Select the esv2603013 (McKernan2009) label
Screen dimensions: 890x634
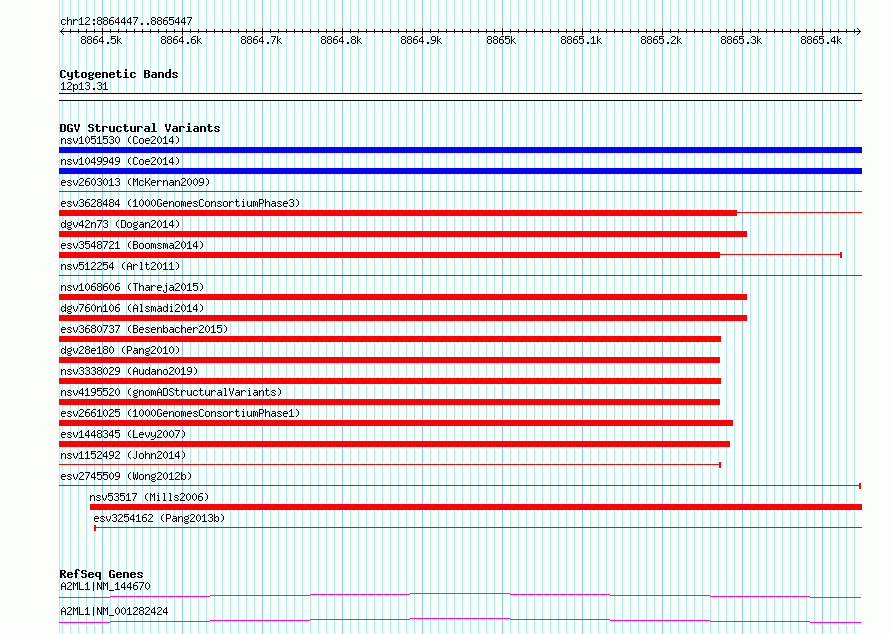135,182
